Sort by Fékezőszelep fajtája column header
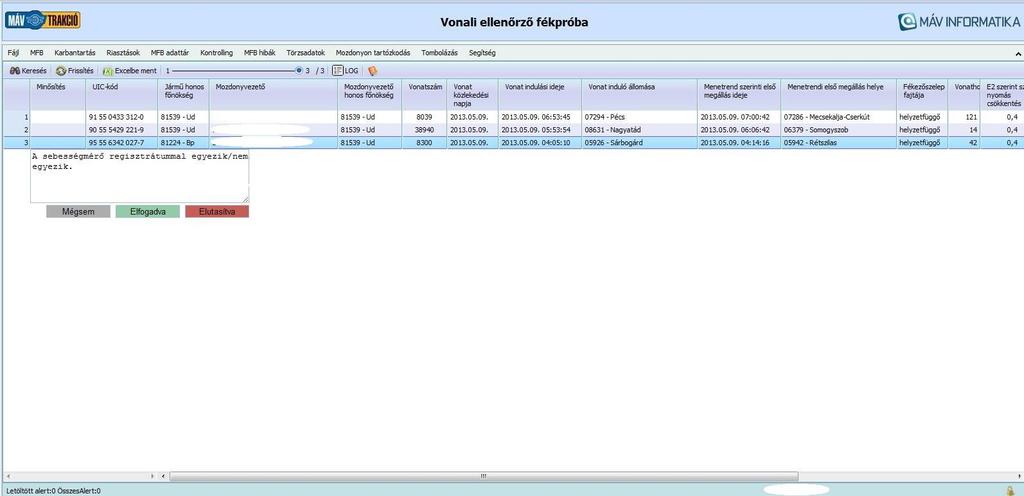1024x496 pixels. [x=923, y=95]
